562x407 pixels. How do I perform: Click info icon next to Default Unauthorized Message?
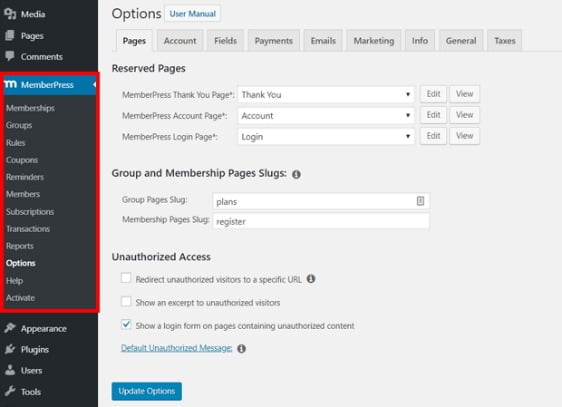point(242,348)
